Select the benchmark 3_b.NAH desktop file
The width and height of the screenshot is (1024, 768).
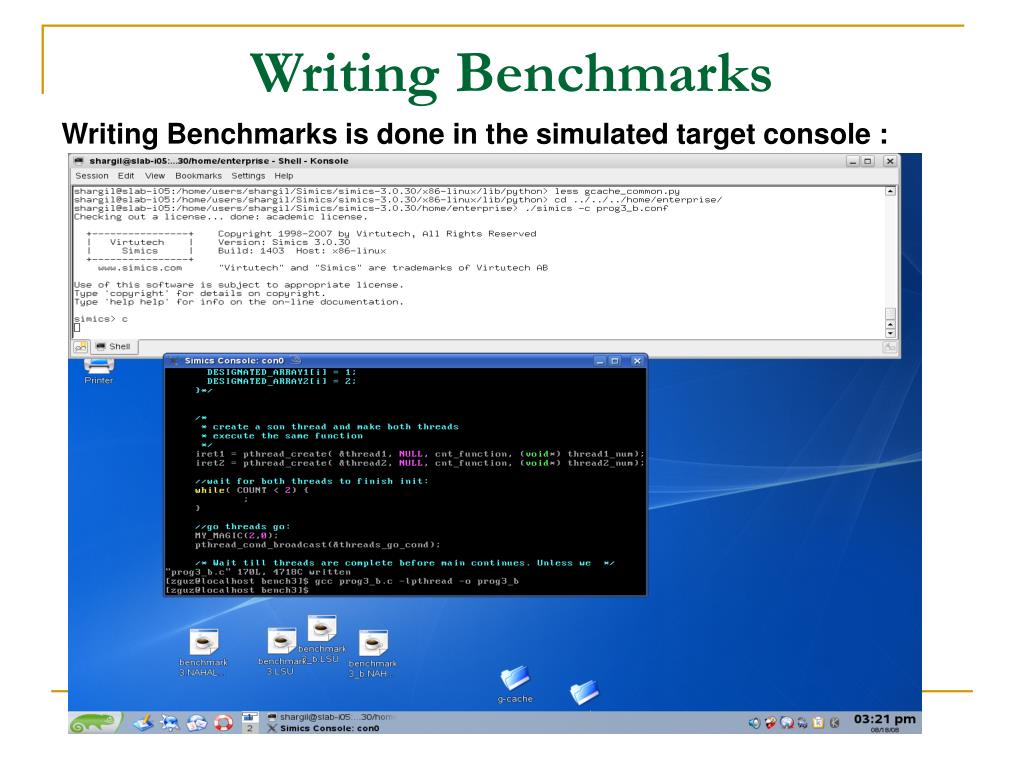[x=372, y=654]
